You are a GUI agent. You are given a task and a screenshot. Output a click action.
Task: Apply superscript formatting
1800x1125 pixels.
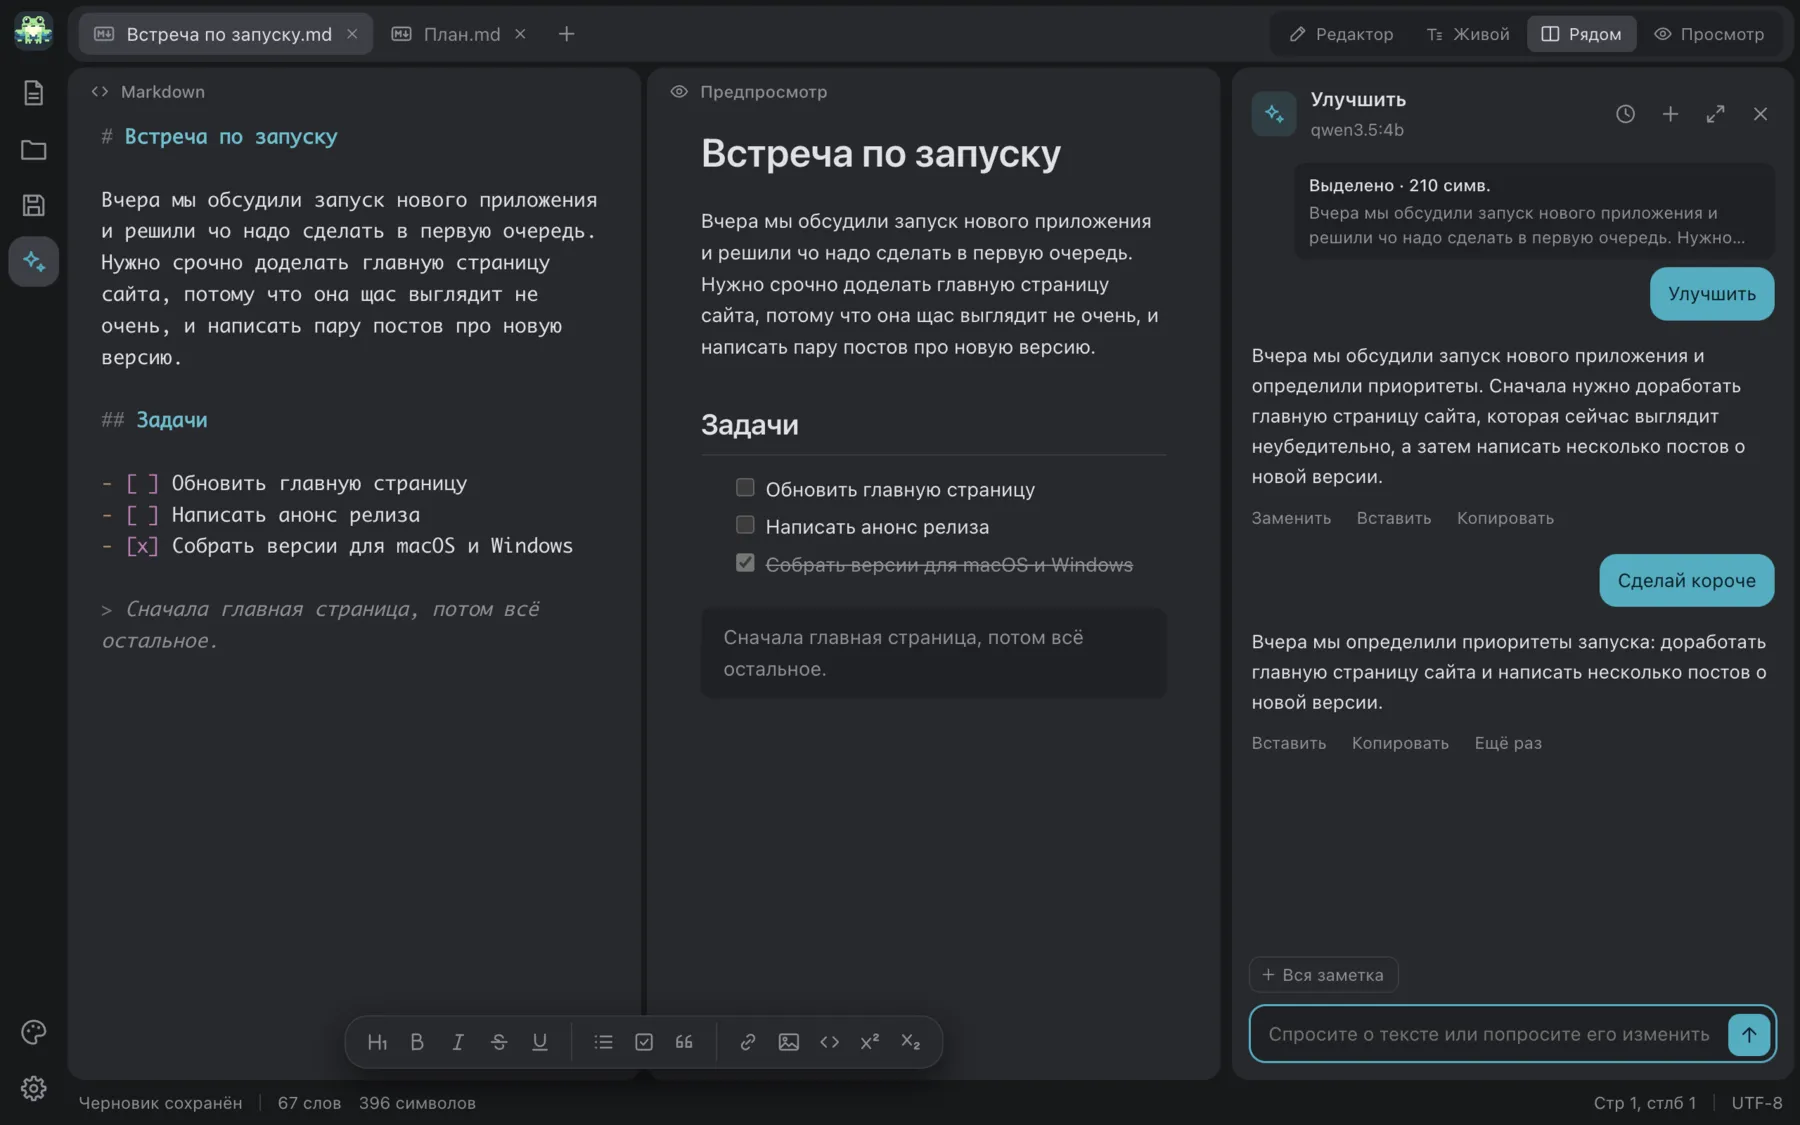pos(870,1042)
